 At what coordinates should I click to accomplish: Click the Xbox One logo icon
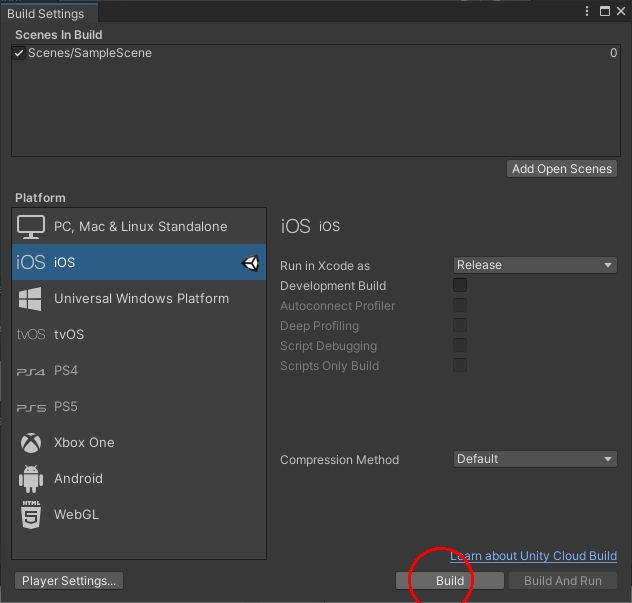[x=31, y=443]
